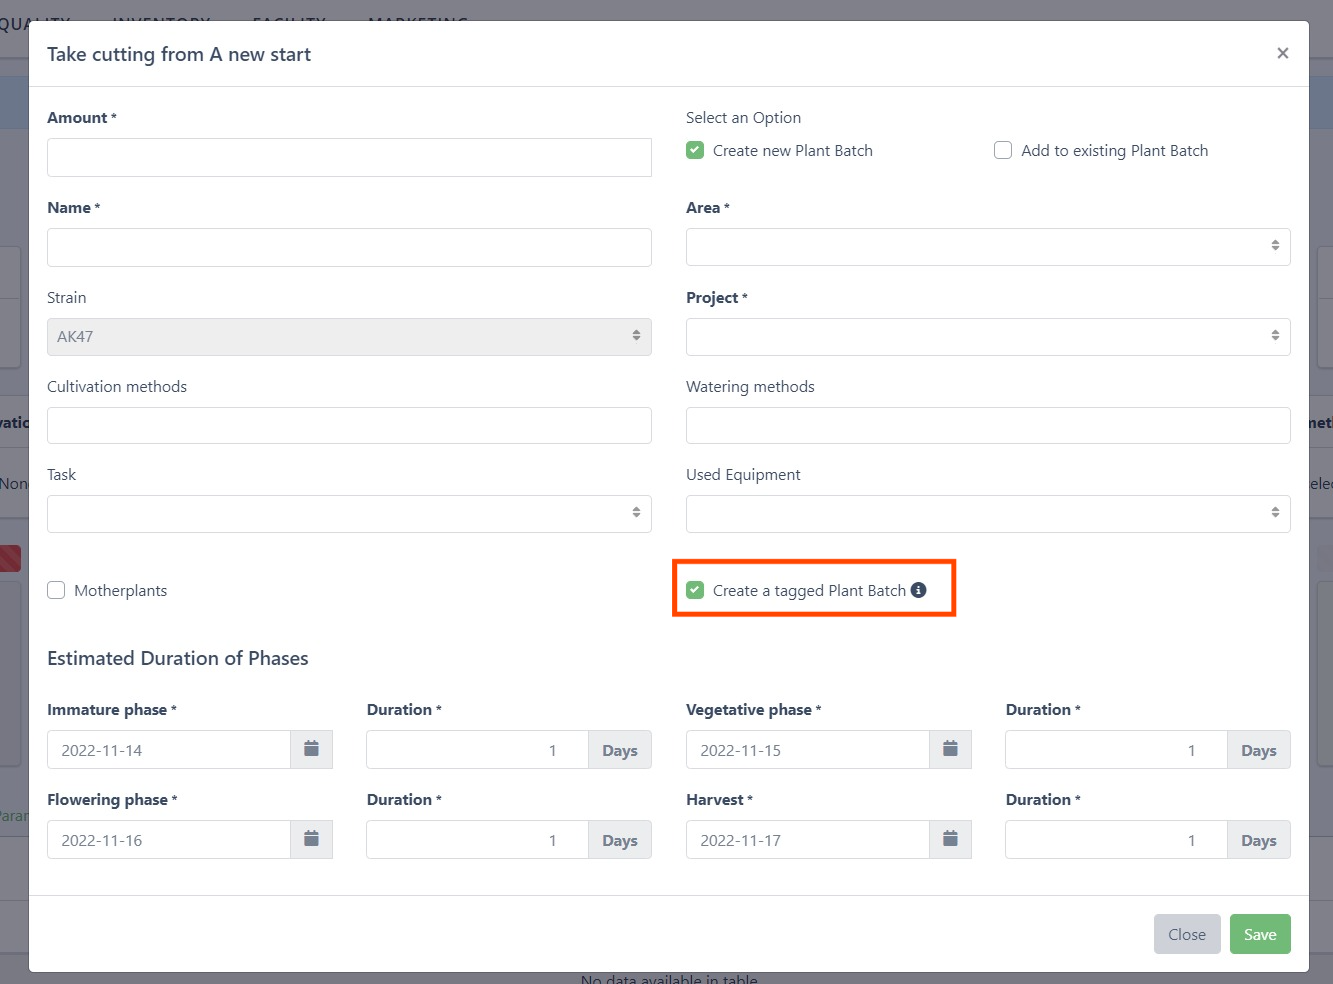Close the dialog with the X icon
This screenshot has width=1333, height=984.
pyautogui.click(x=1282, y=54)
